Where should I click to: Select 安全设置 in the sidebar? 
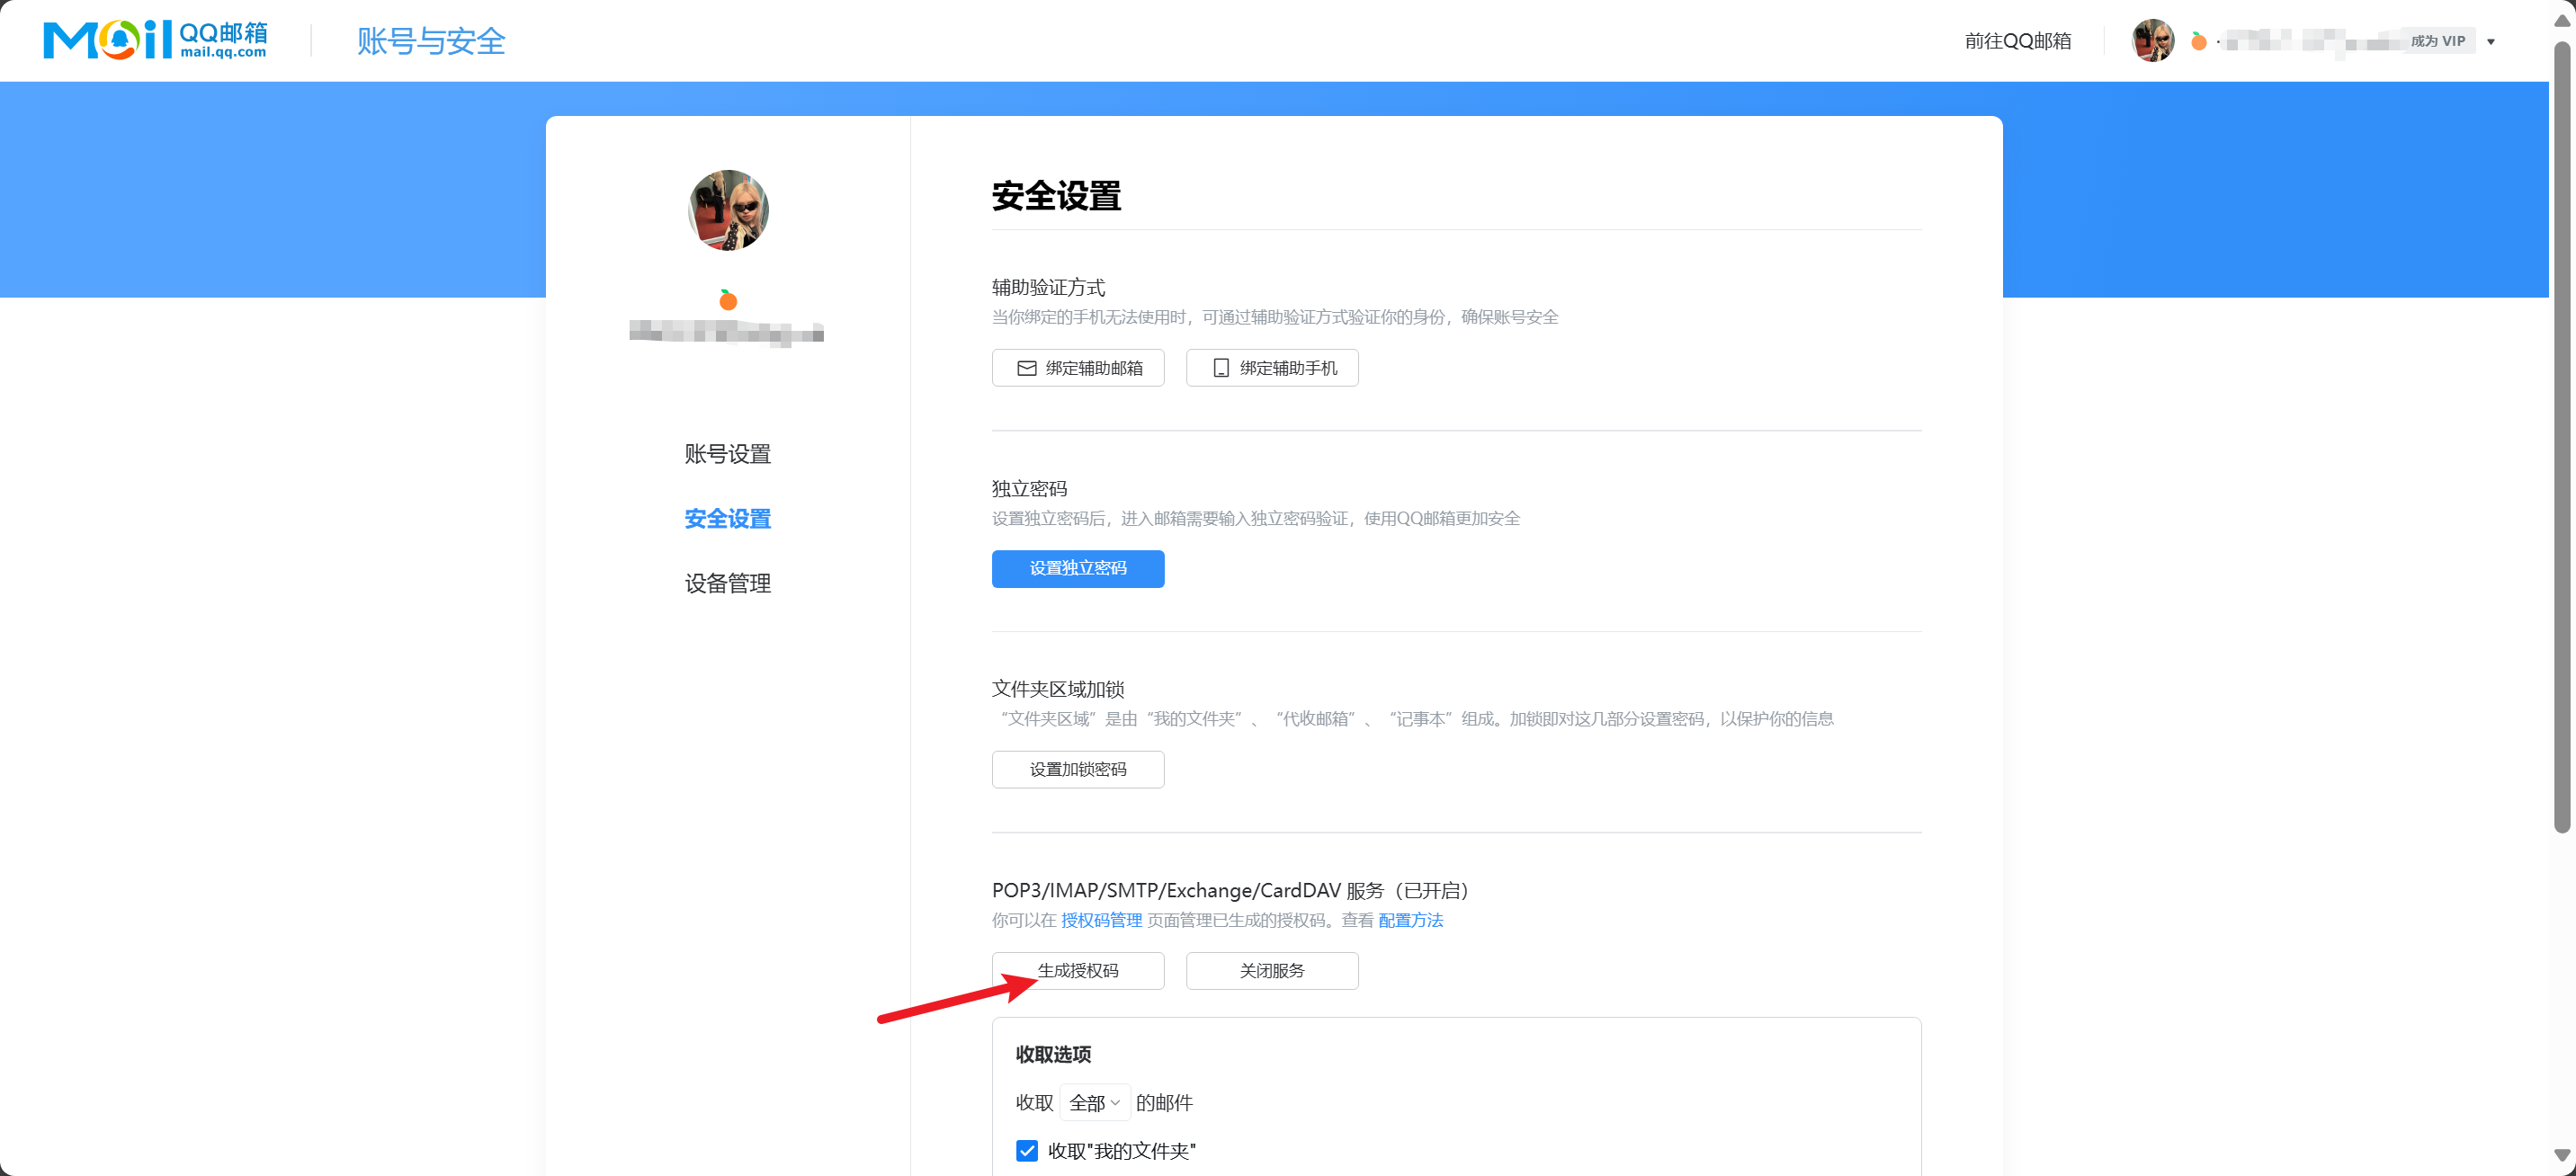[x=727, y=519]
